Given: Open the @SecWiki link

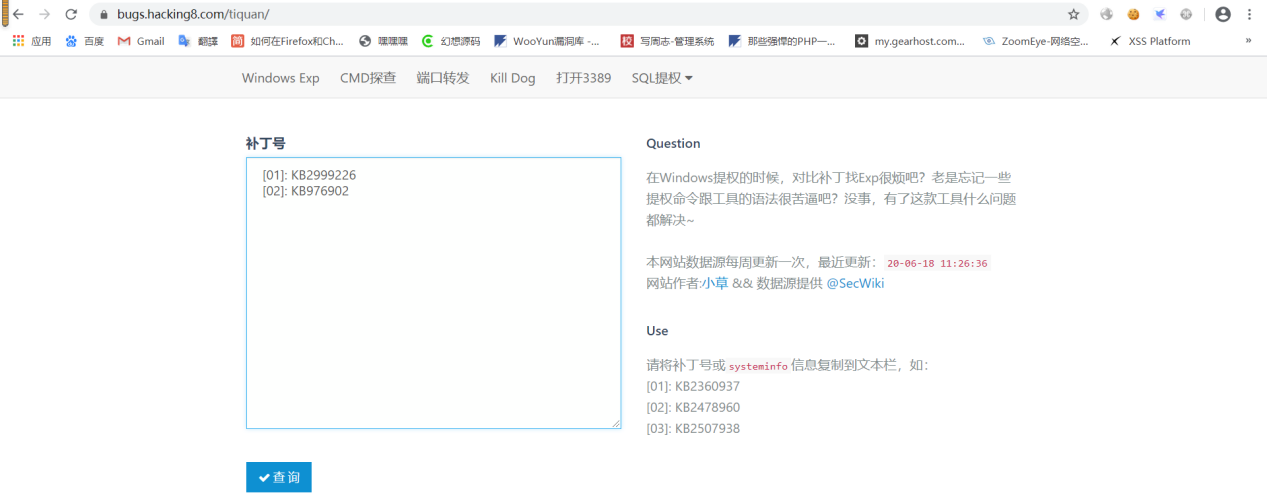Looking at the screenshot, I should click(x=855, y=283).
